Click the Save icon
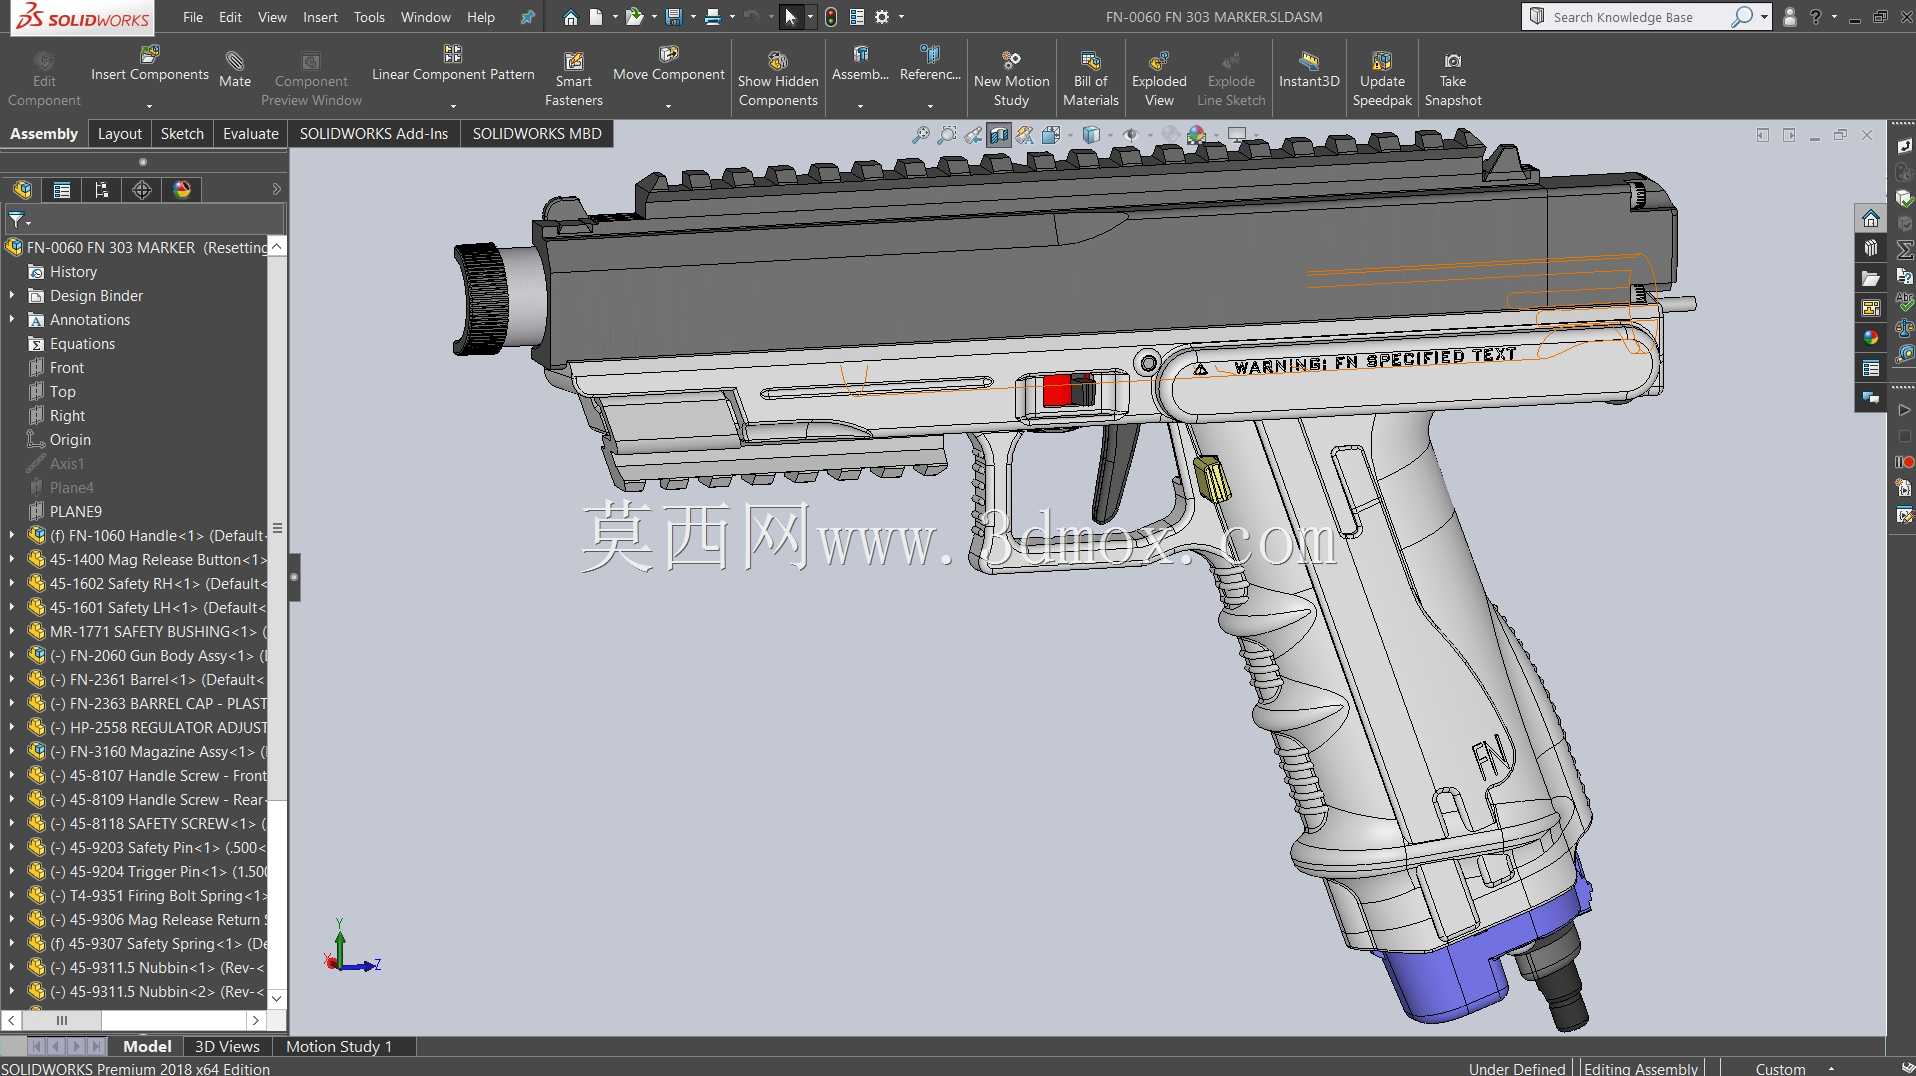Screen dimensions: 1916x1076 pos(674,17)
